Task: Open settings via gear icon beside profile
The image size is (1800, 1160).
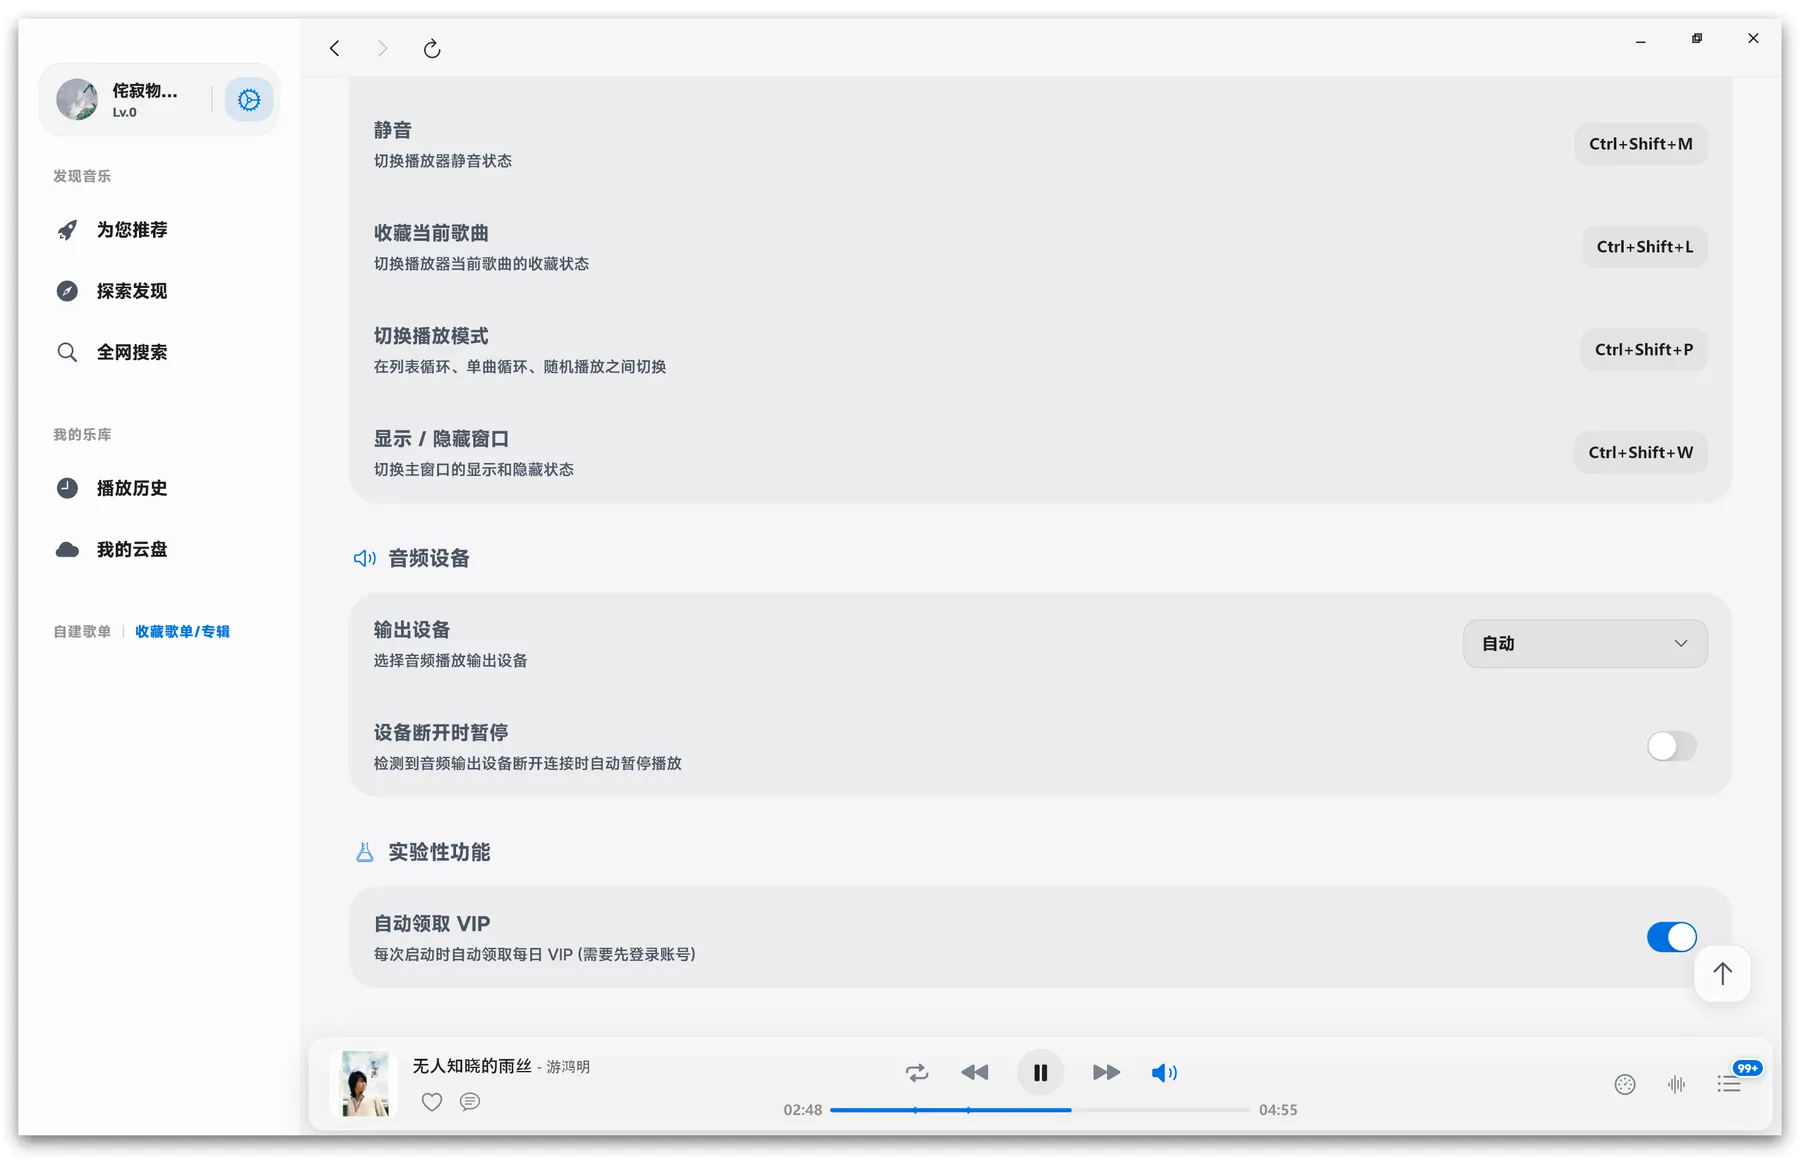Action: (248, 99)
